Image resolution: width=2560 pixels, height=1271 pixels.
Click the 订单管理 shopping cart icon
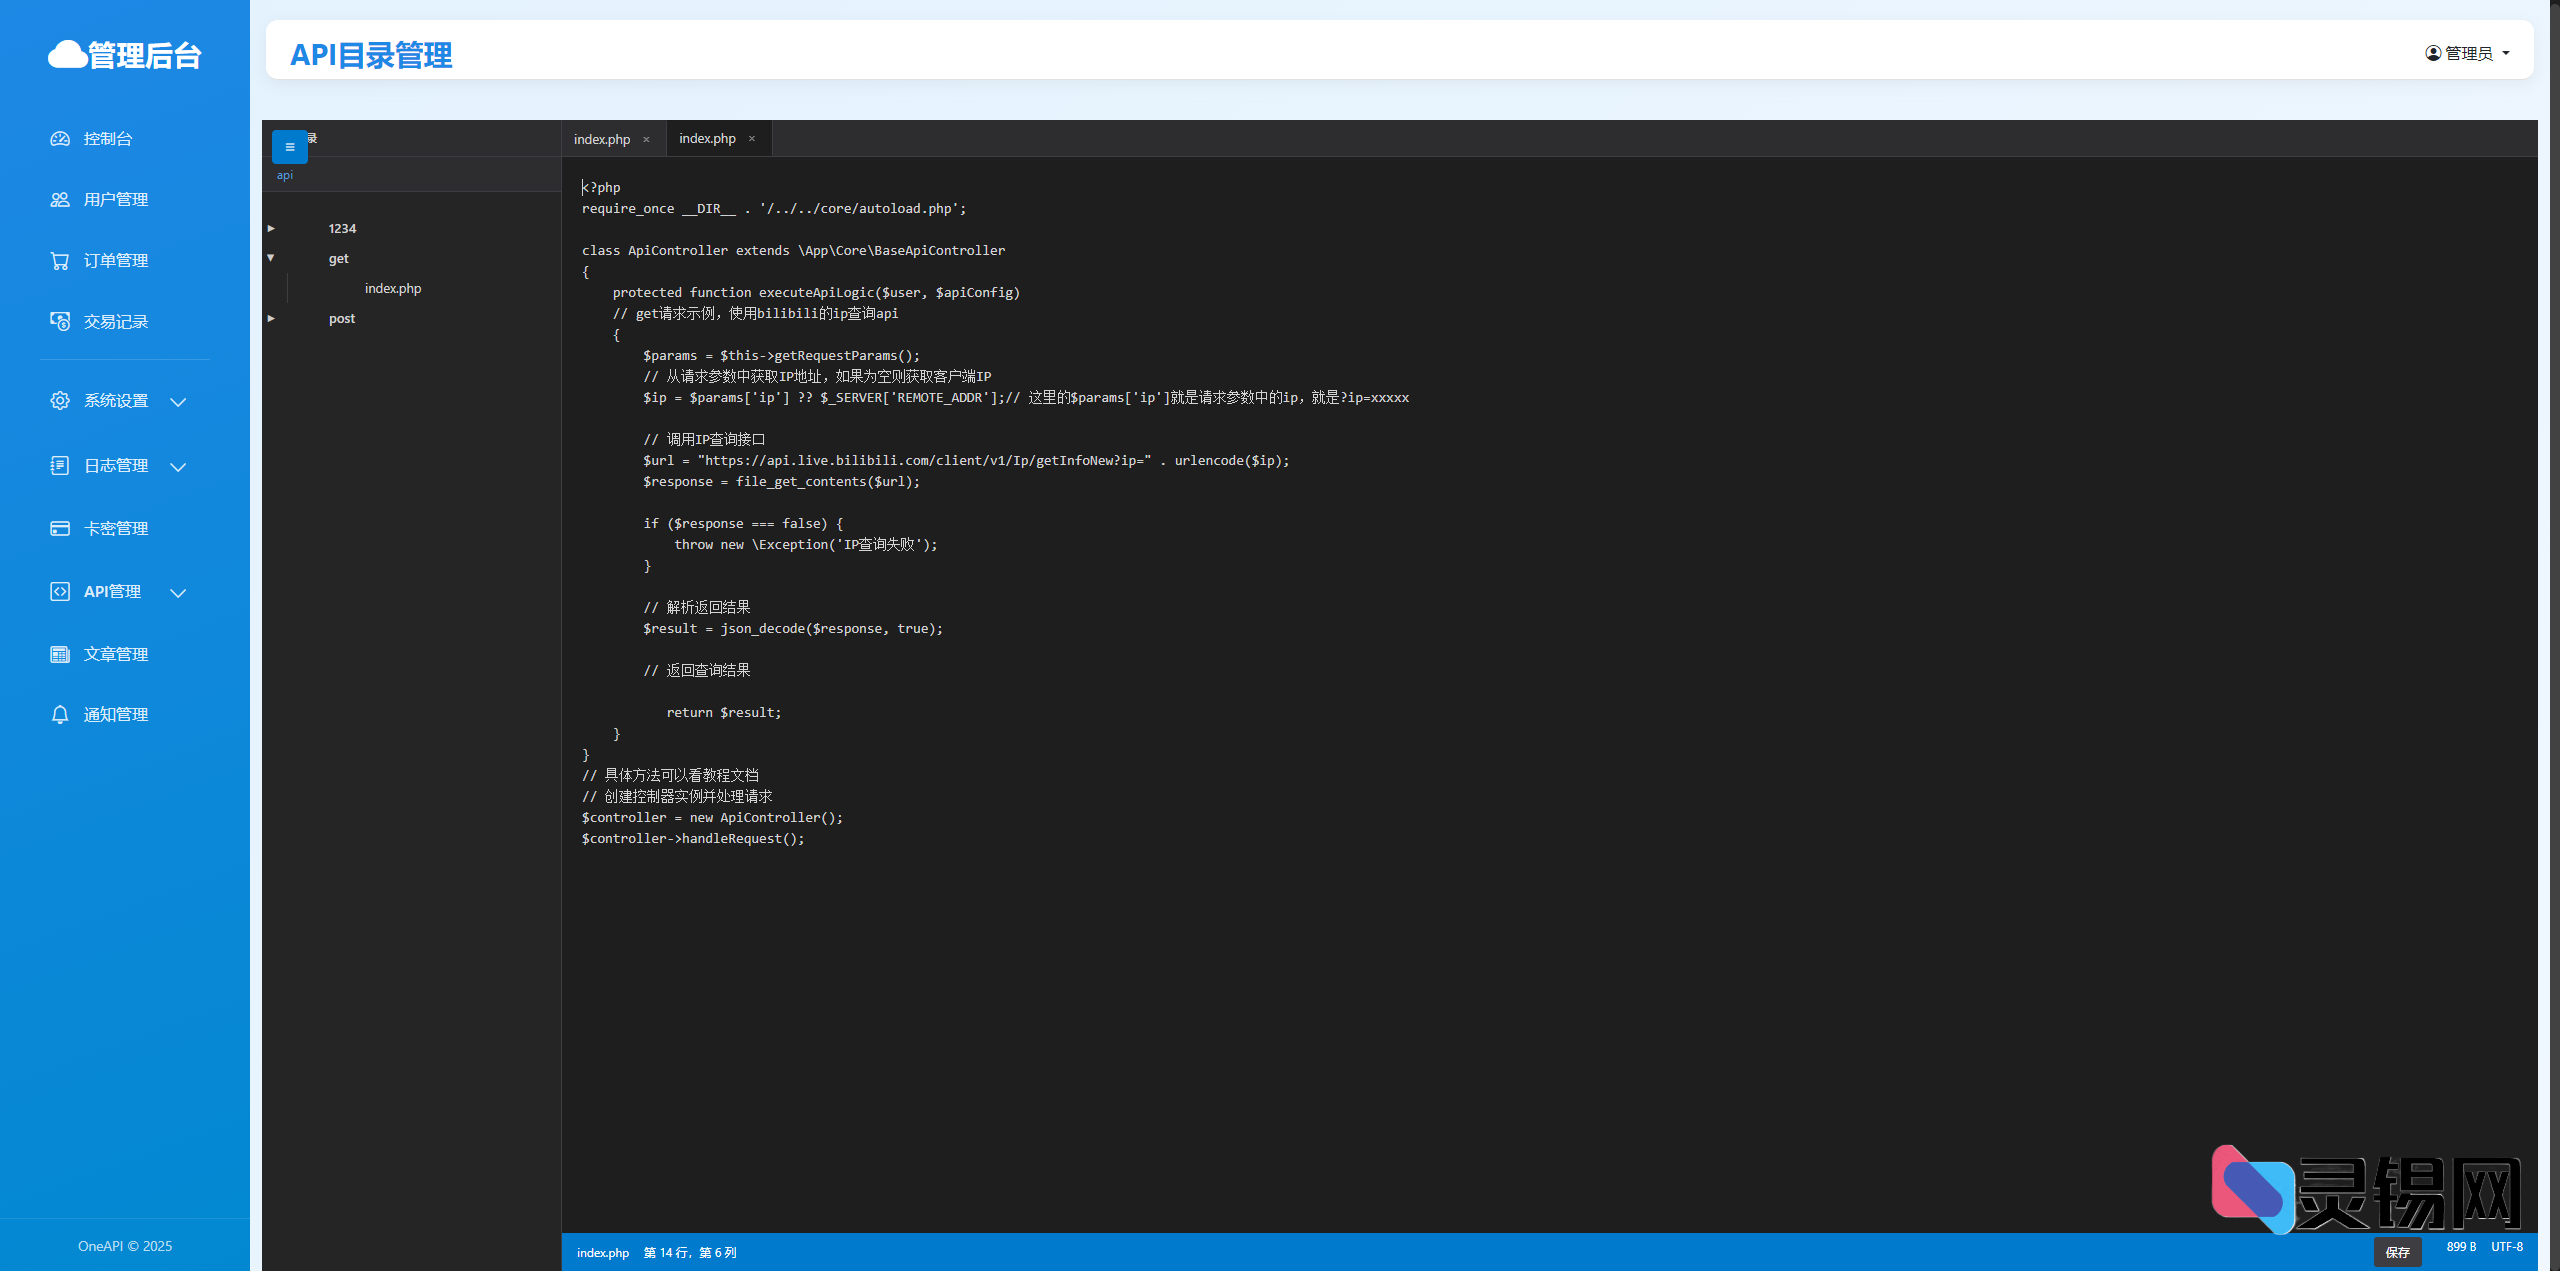[x=60, y=261]
